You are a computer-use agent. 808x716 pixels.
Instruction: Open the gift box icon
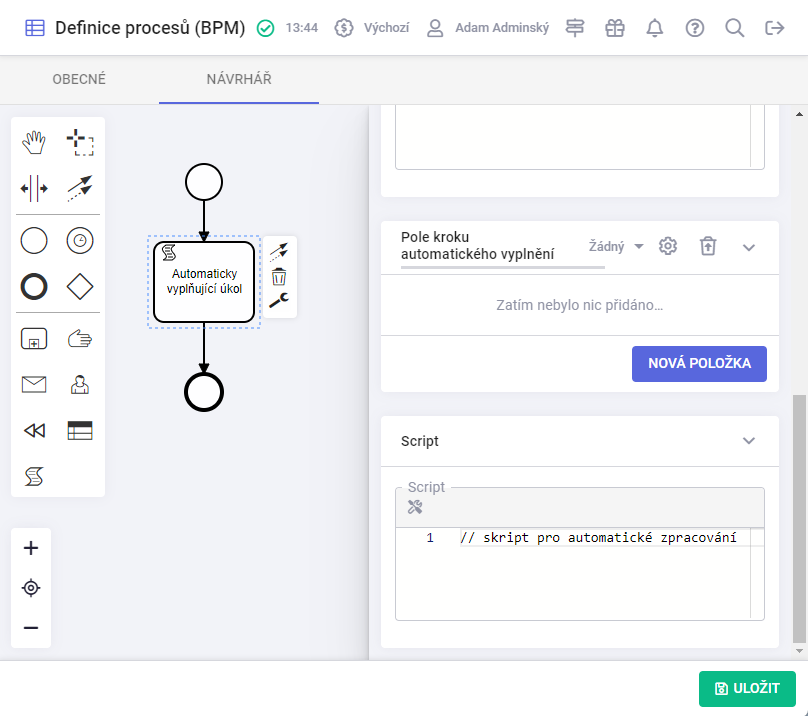tap(615, 28)
